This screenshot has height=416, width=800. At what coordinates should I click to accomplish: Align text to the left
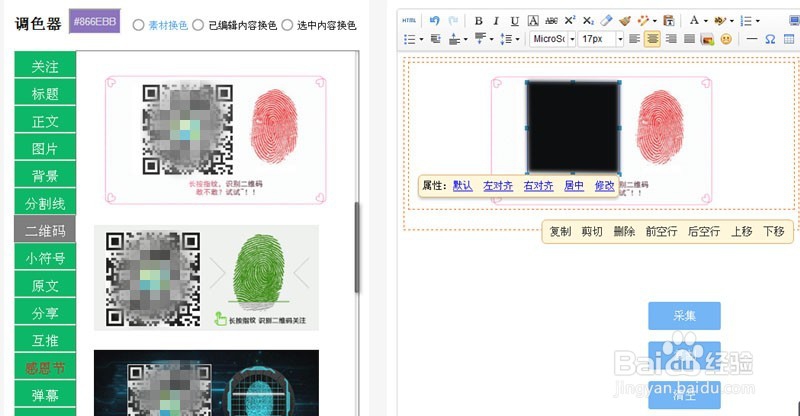[634, 39]
